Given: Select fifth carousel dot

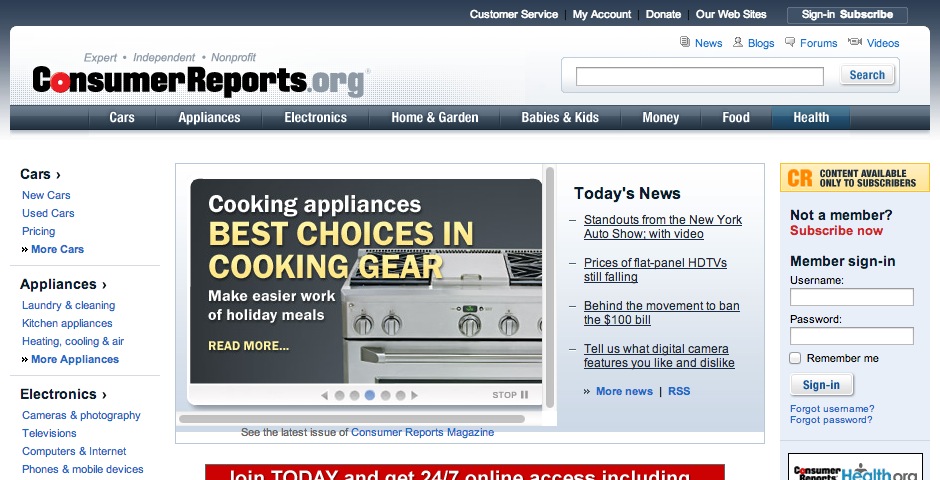Looking at the screenshot, I should click(x=400, y=395).
